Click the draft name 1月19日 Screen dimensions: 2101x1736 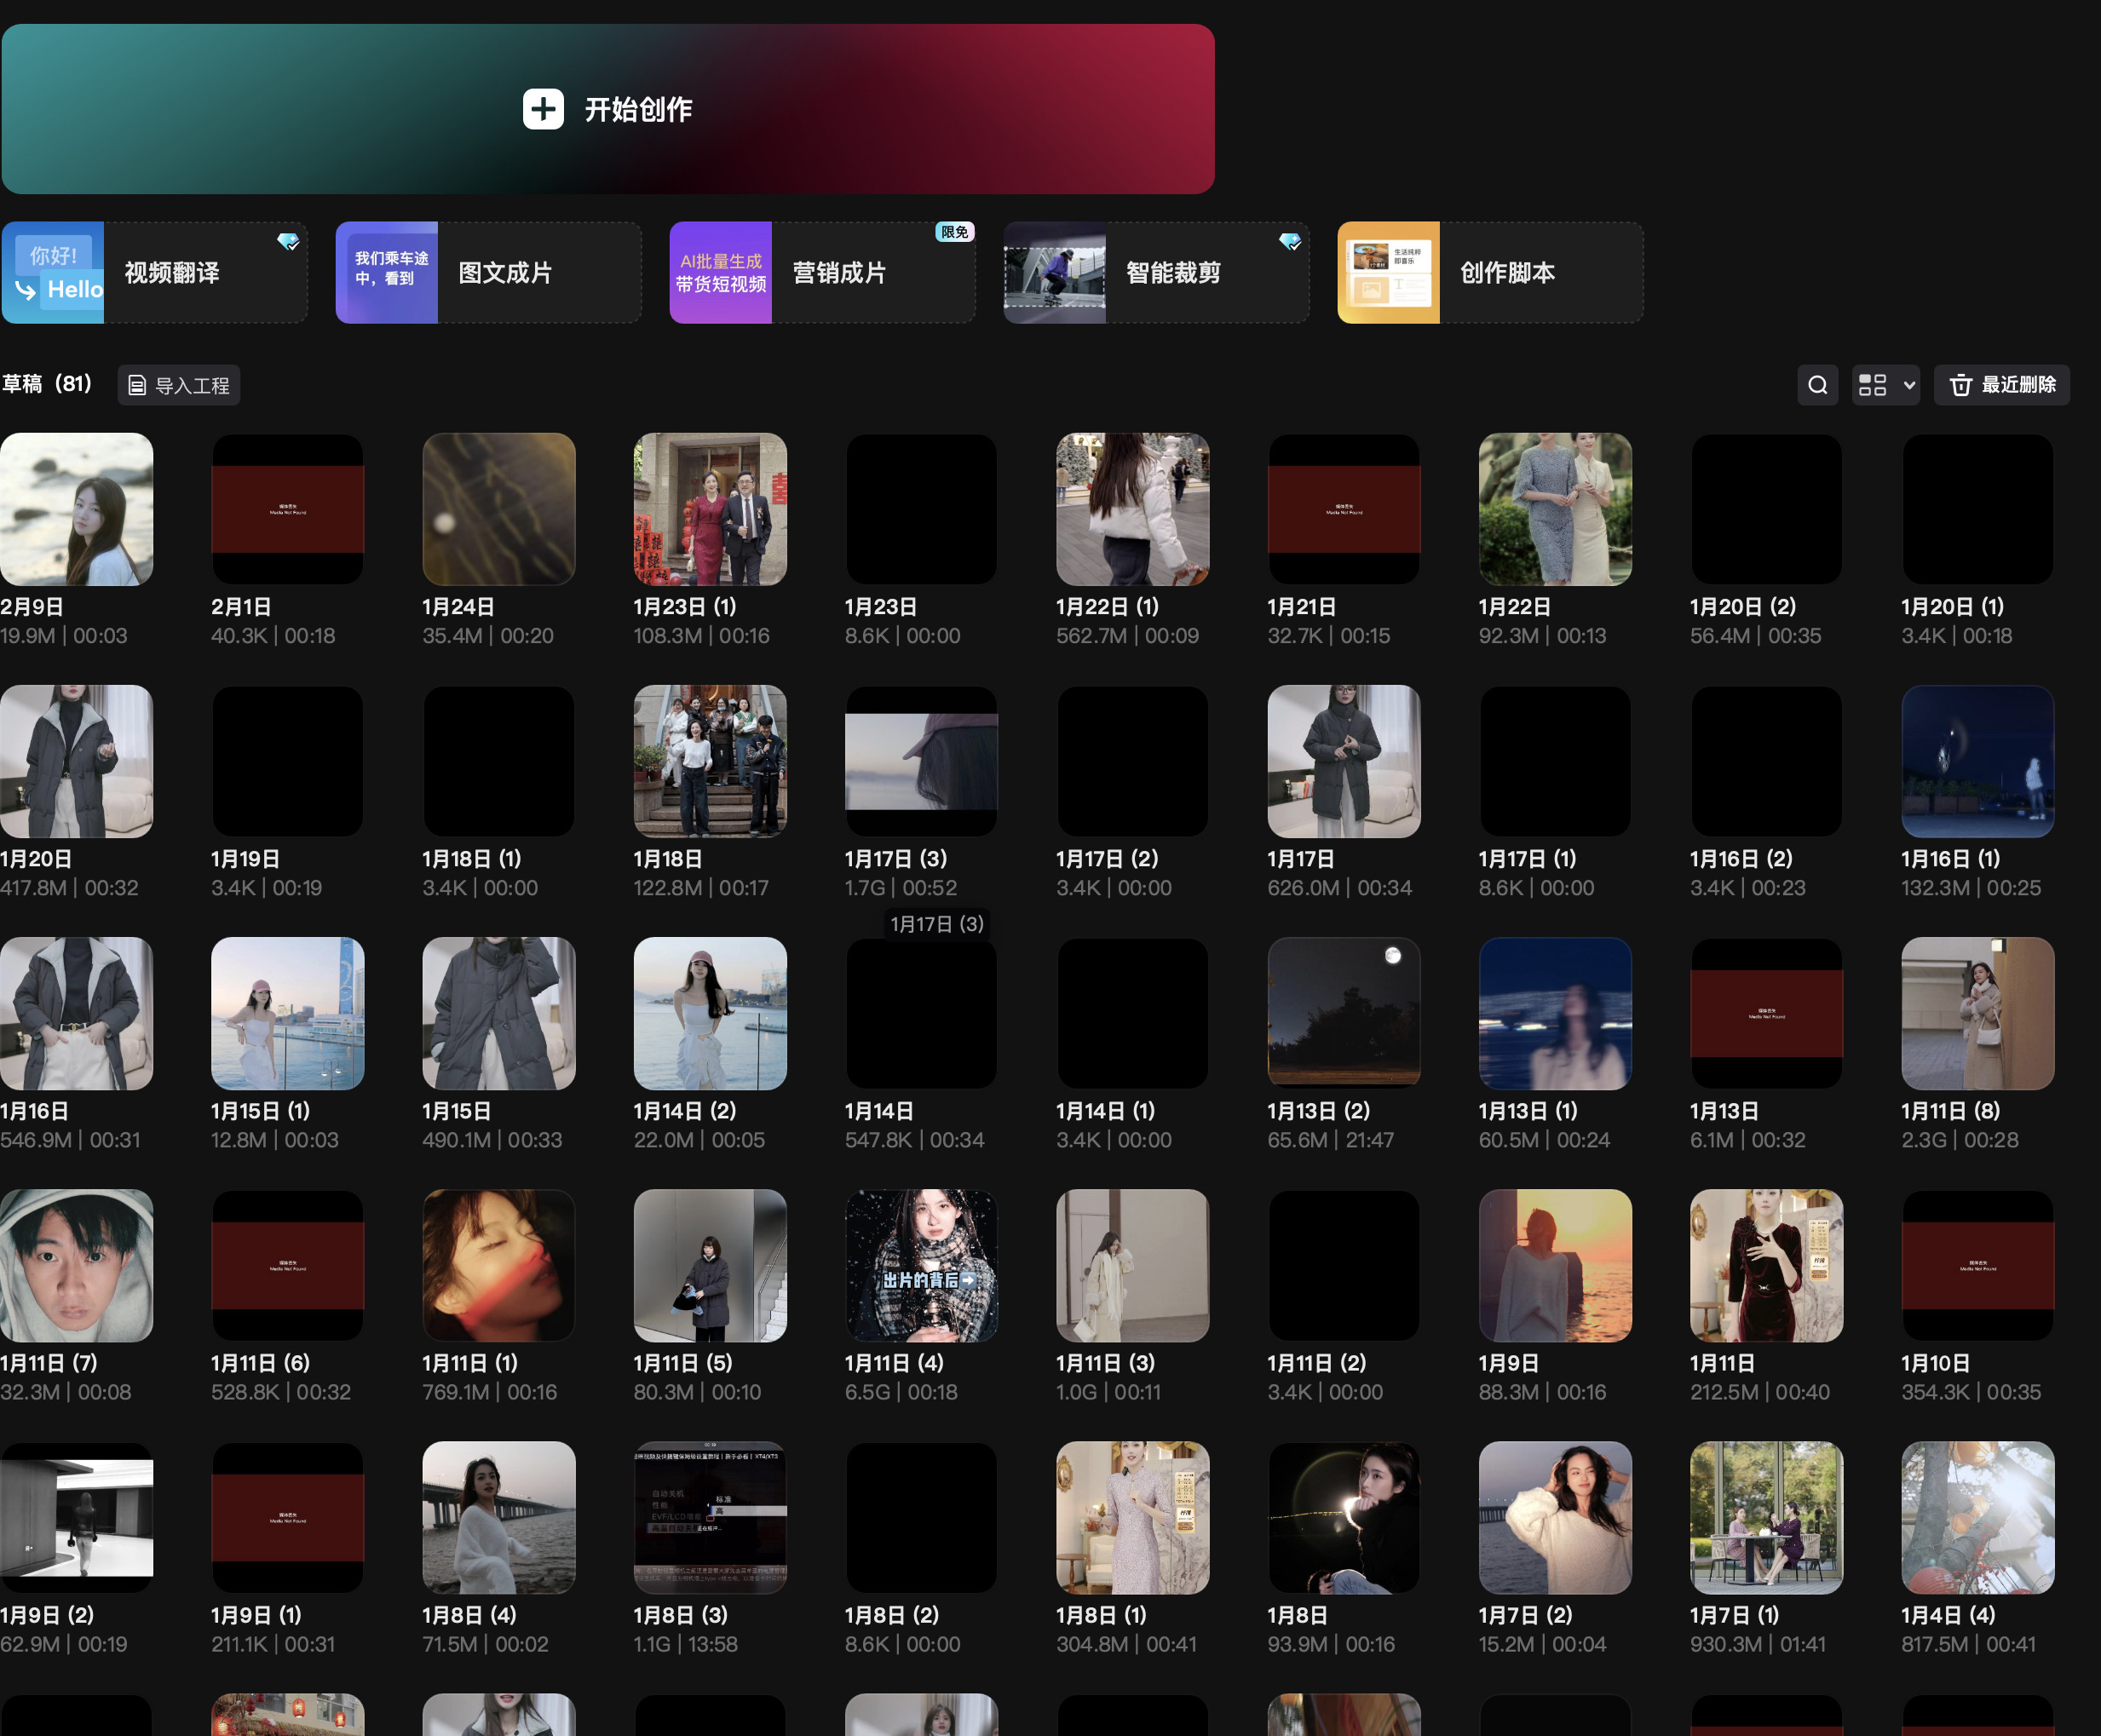[x=246, y=859]
